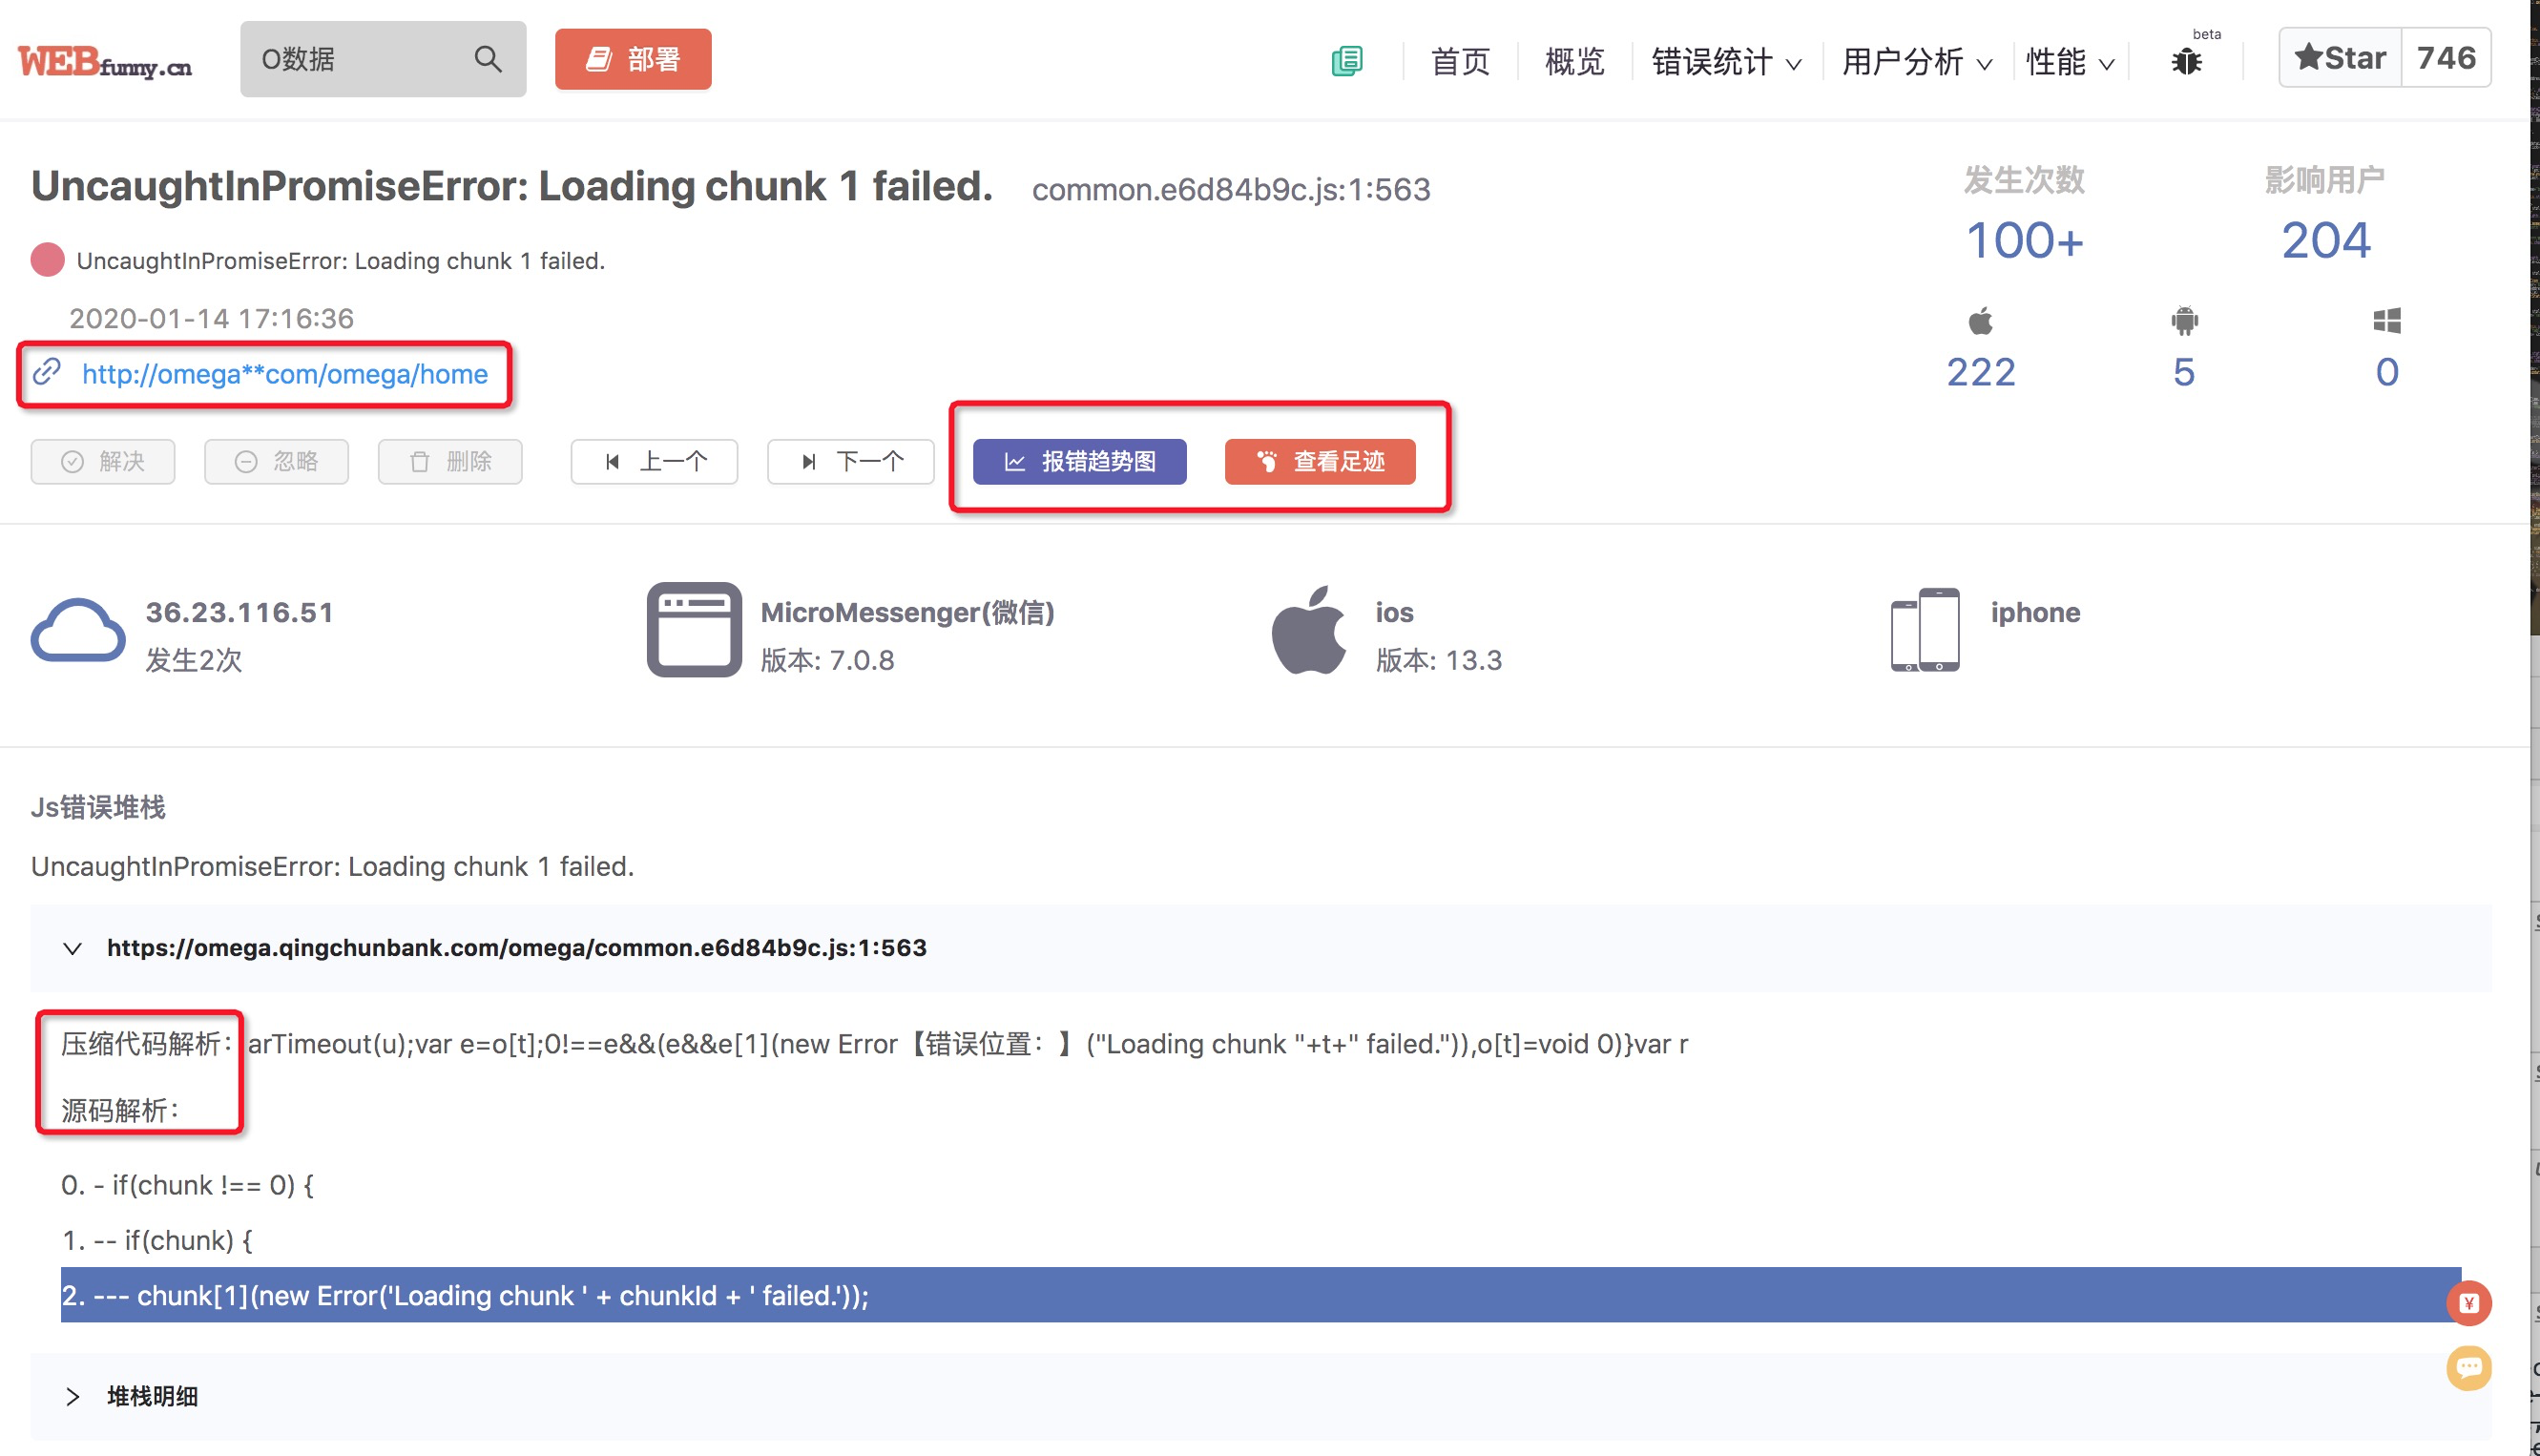Open the omega home page link

pos(285,374)
